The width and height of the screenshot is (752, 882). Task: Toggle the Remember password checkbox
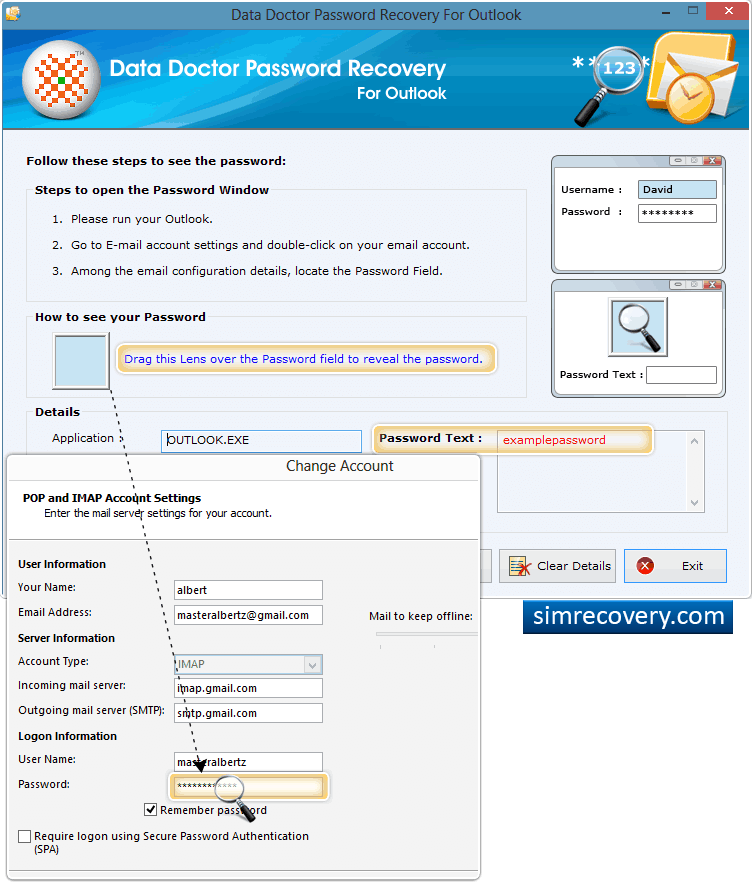click(x=150, y=809)
